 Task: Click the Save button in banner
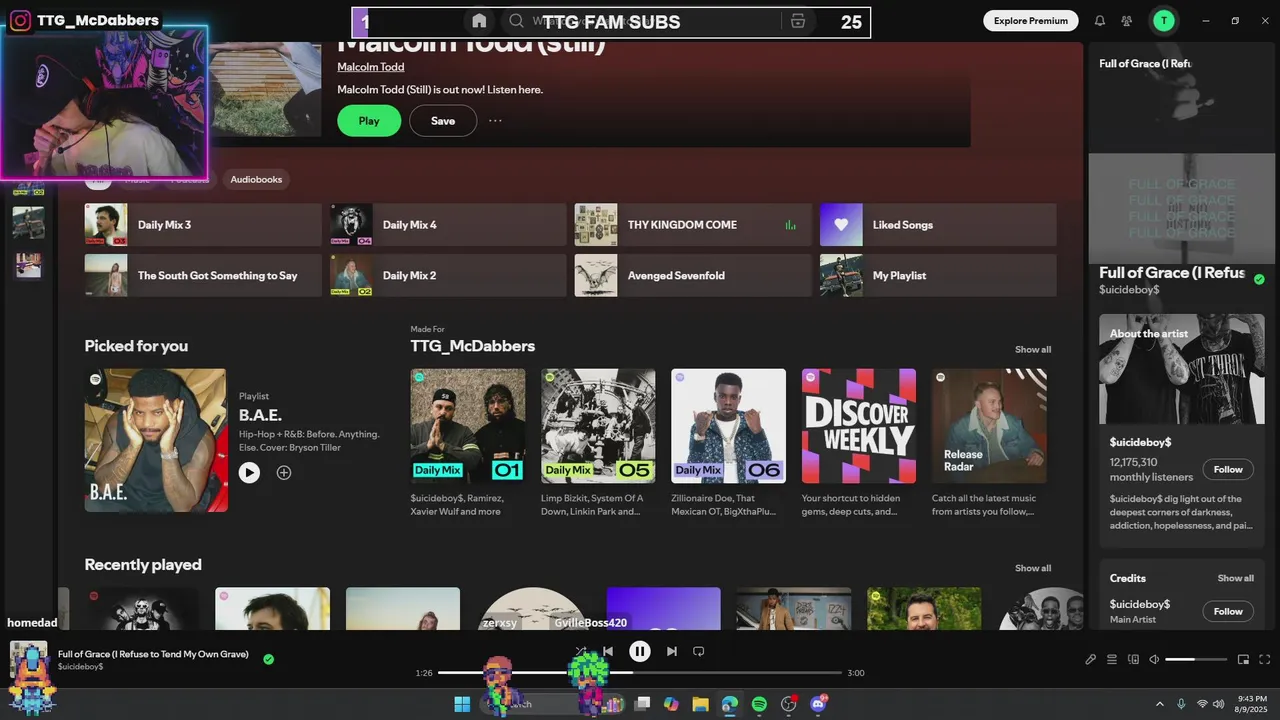click(x=443, y=121)
